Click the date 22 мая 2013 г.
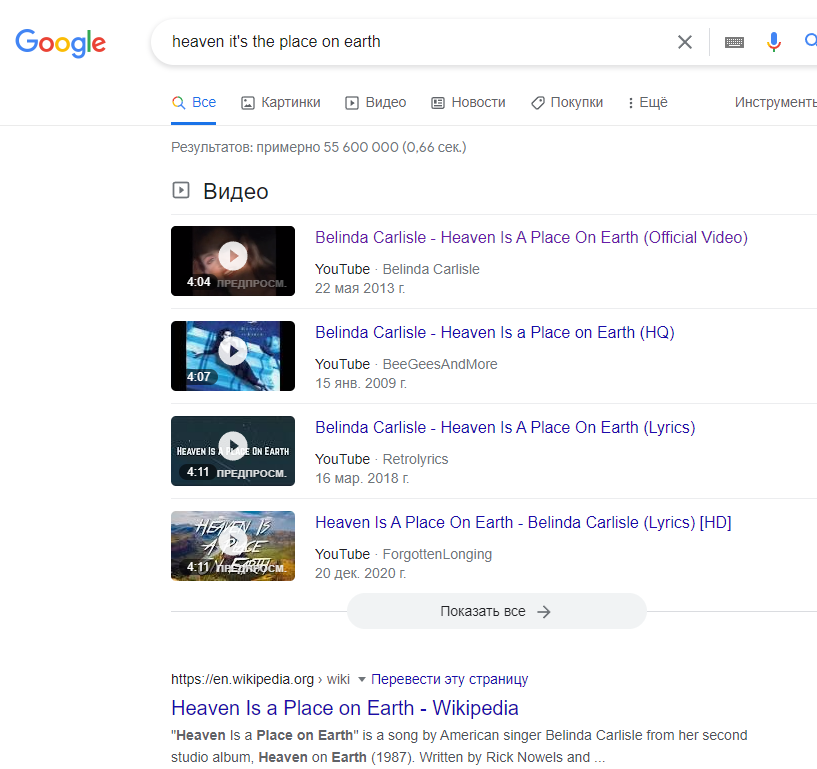 pos(360,288)
